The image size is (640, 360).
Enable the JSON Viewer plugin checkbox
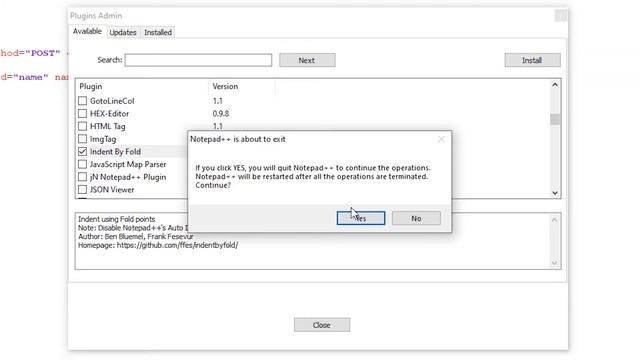(82, 189)
